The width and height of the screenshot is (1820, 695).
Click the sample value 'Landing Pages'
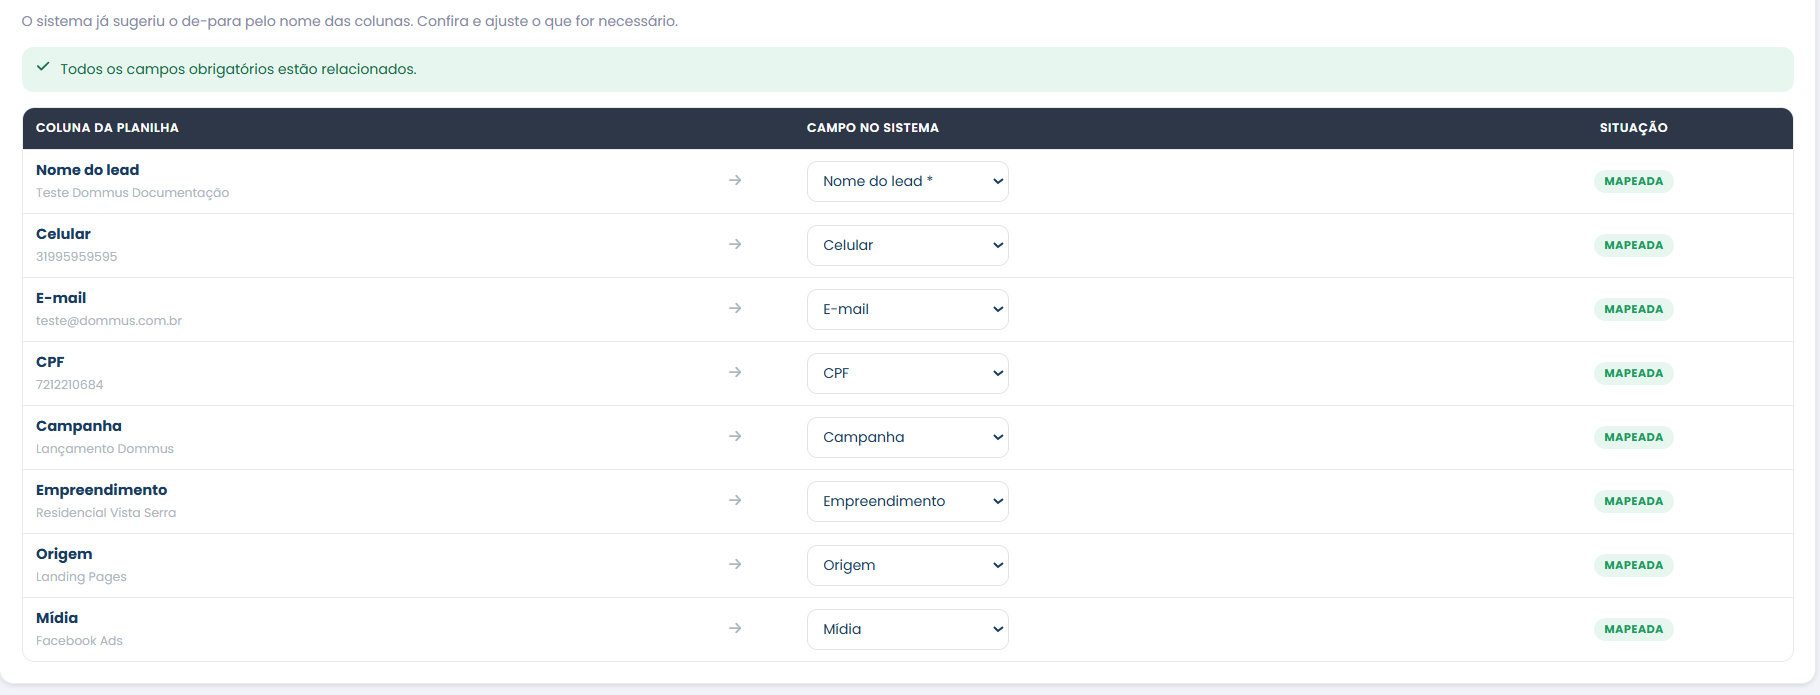81,577
